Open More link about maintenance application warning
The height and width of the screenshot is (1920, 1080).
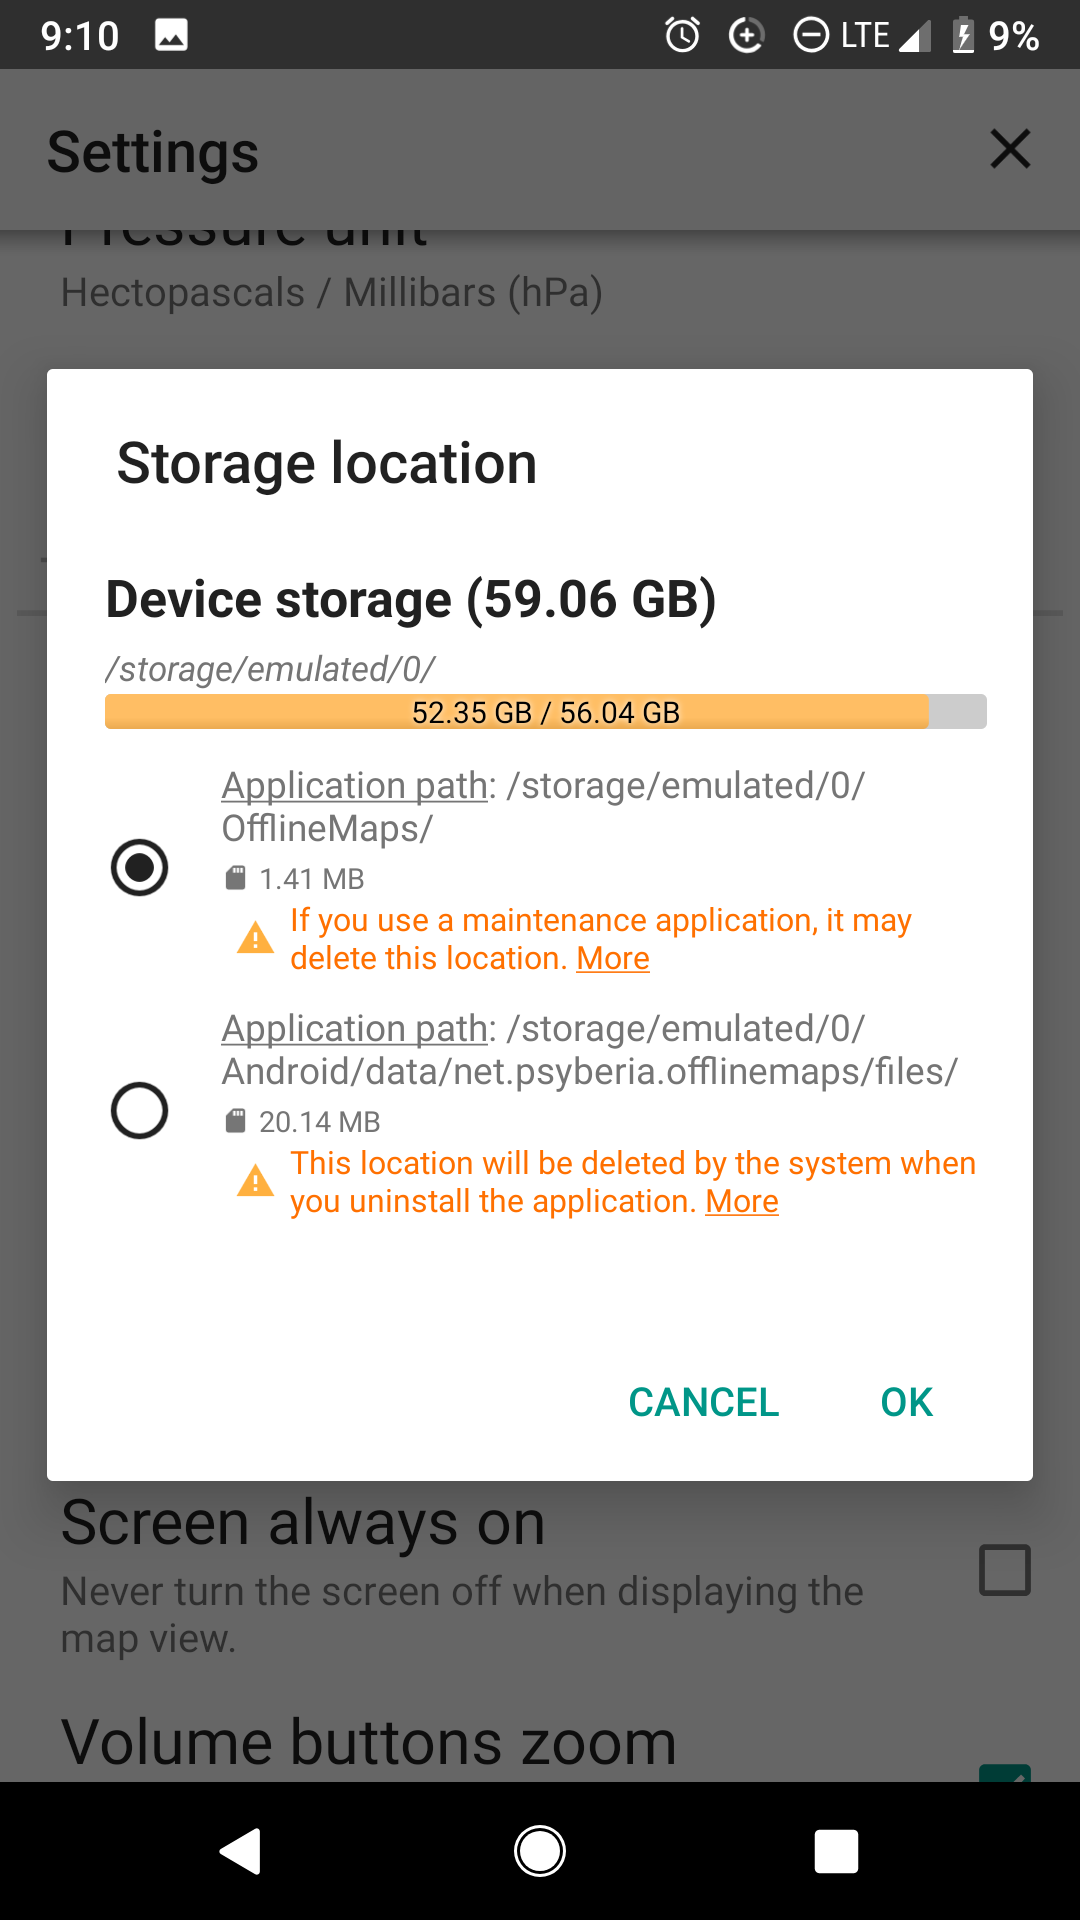tap(613, 959)
